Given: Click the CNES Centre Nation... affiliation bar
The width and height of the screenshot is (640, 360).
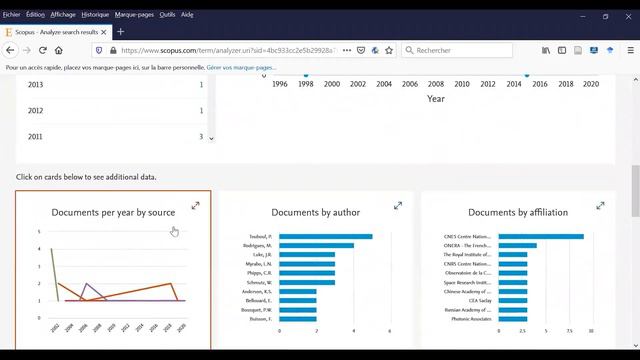Looking at the screenshot, I should [541, 236].
